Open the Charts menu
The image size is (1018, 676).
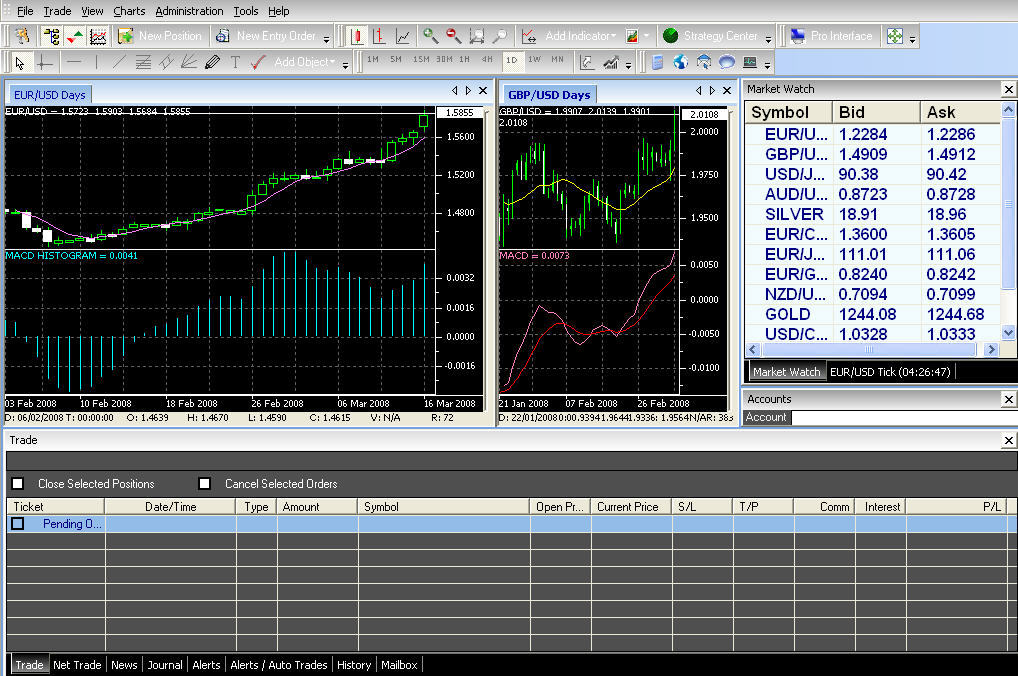[130, 10]
